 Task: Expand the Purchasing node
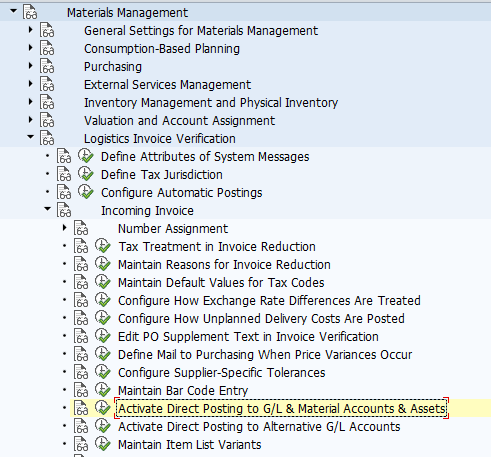(31, 66)
